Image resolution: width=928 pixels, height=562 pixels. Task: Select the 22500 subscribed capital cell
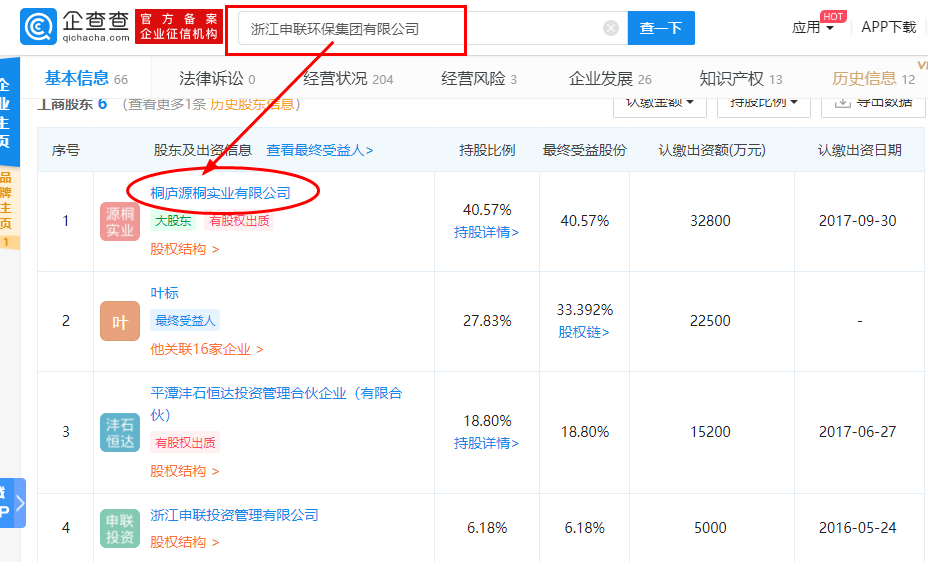pos(710,321)
